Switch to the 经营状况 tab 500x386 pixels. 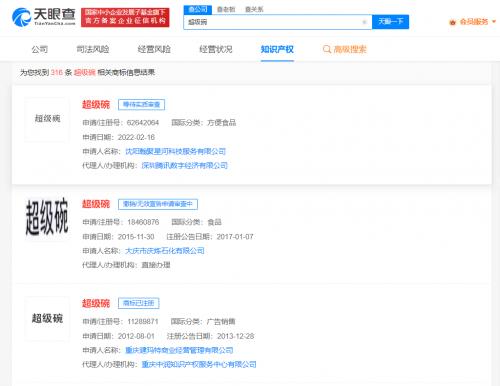point(216,49)
